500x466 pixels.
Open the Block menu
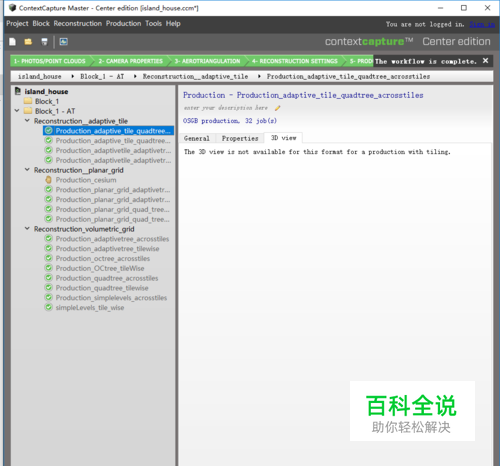tap(41, 24)
